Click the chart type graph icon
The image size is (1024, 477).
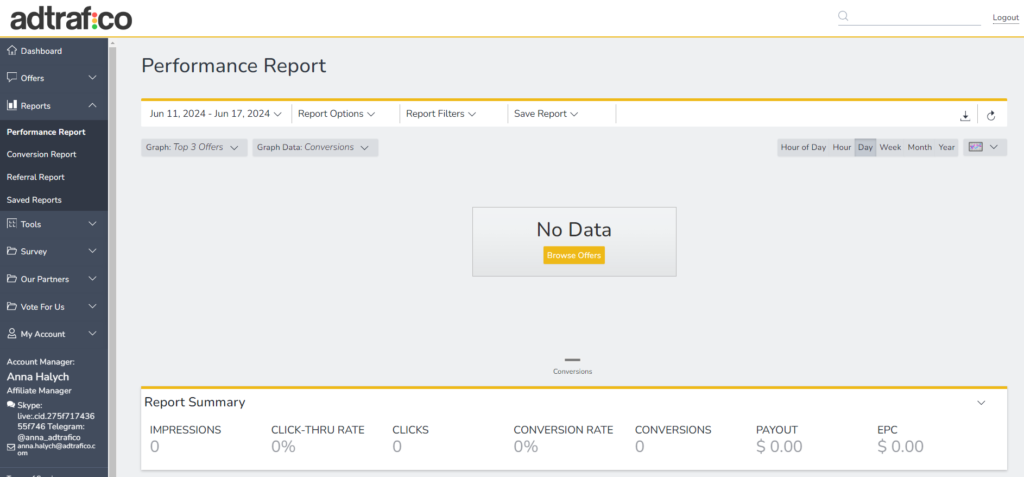click(976, 147)
